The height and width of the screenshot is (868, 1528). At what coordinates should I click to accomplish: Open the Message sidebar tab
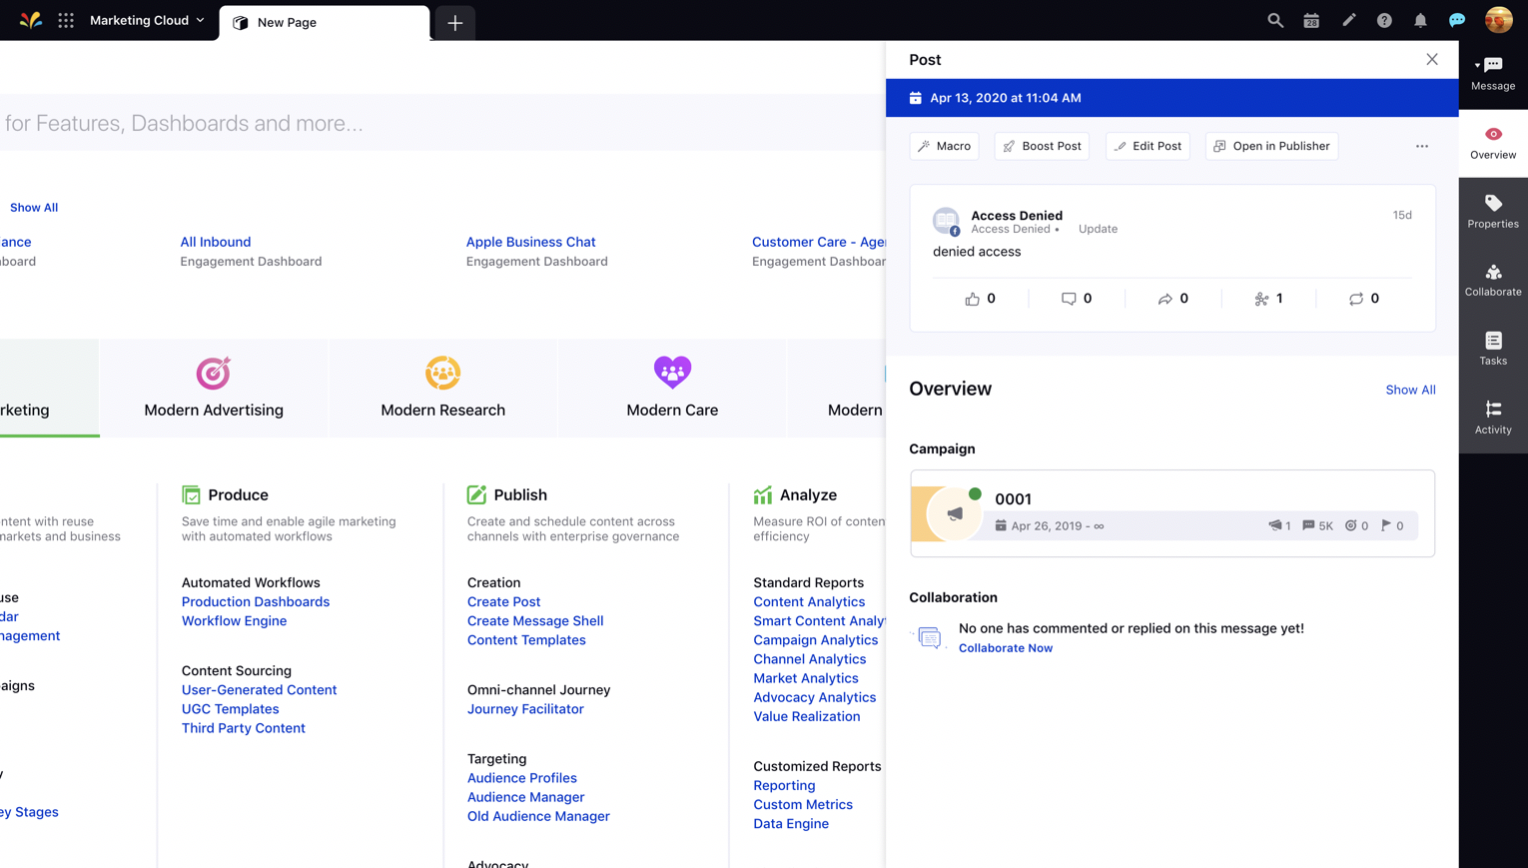pyautogui.click(x=1493, y=74)
